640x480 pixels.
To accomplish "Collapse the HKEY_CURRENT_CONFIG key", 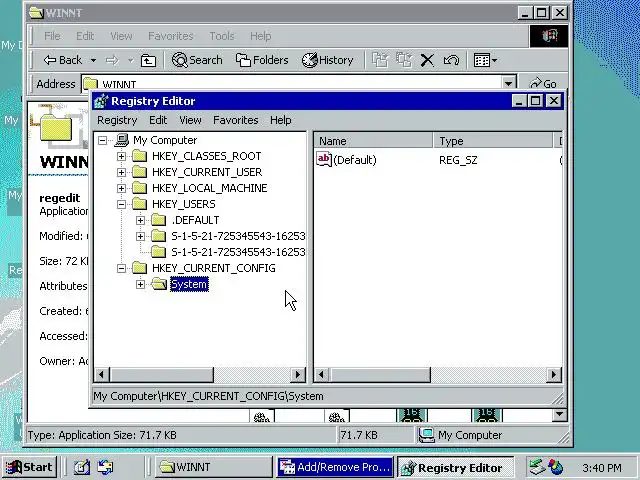I will click(121, 268).
